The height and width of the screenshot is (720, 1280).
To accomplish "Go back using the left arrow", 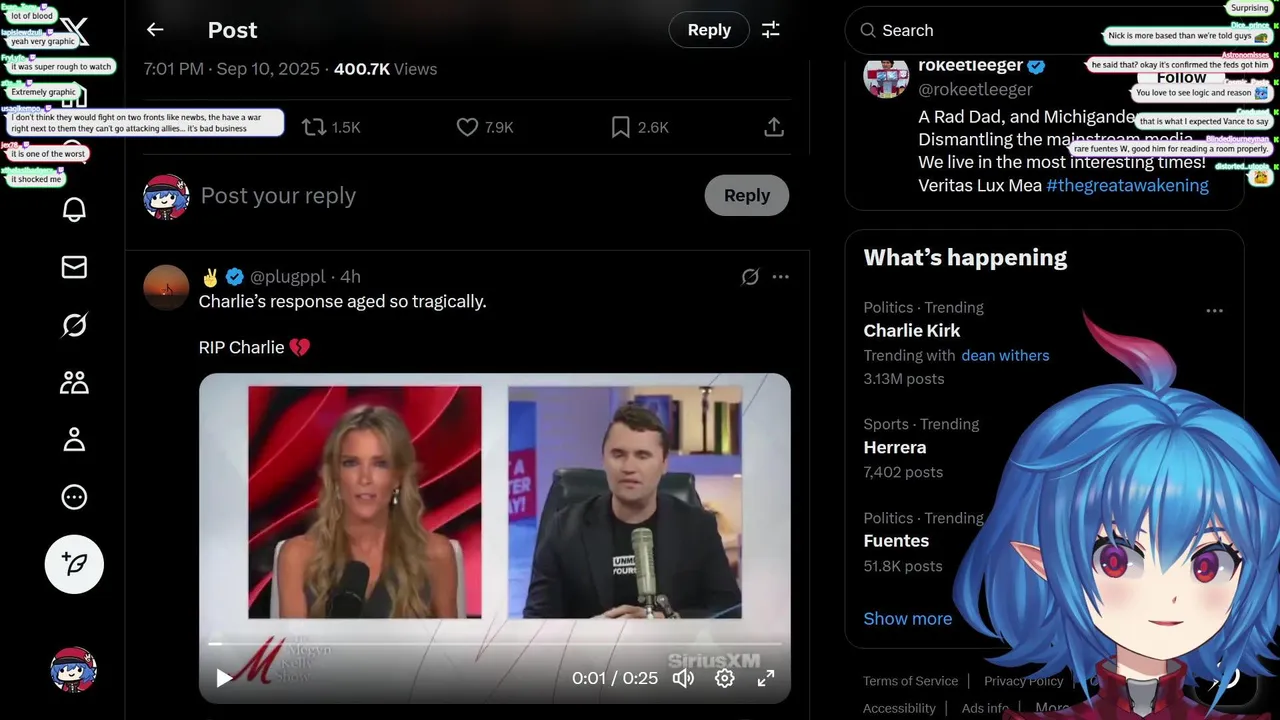I will (155, 30).
